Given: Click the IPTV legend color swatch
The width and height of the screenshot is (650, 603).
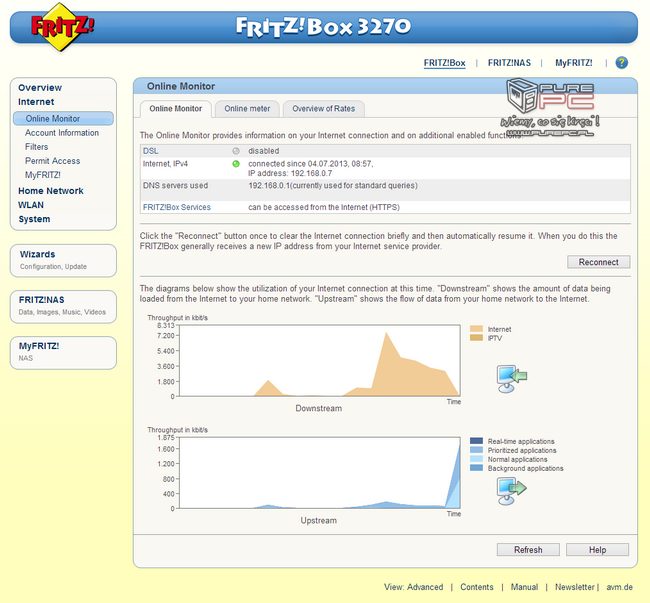Looking at the screenshot, I should (476, 338).
